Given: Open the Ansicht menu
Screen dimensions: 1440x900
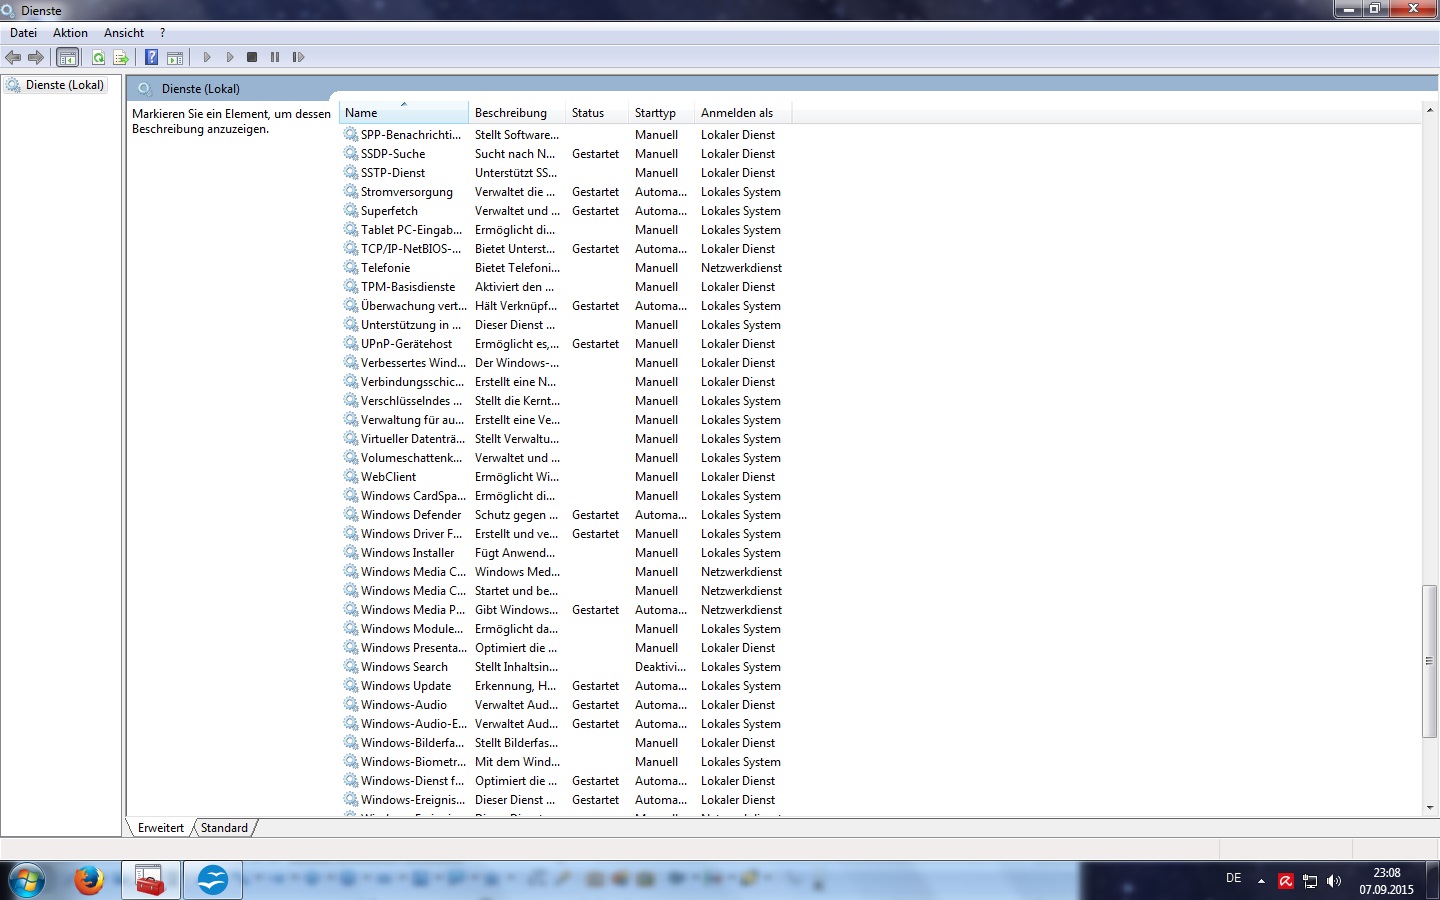Looking at the screenshot, I should click(124, 33).
